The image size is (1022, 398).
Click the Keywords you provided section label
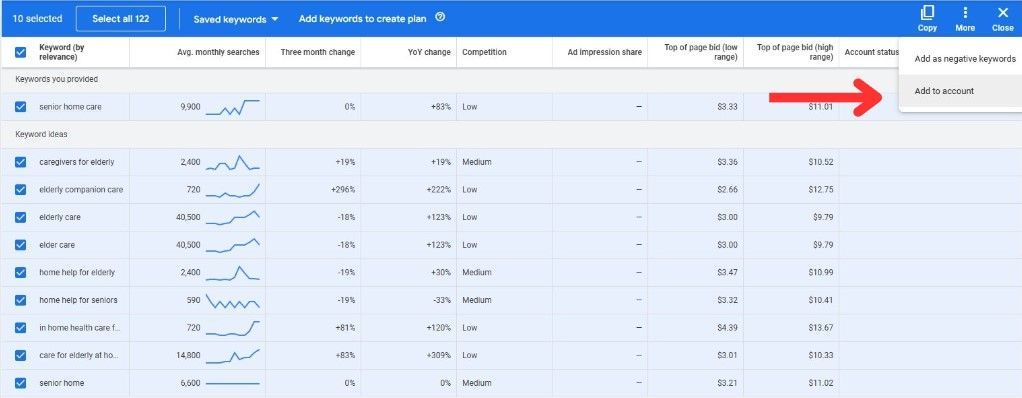click(57, 79)
